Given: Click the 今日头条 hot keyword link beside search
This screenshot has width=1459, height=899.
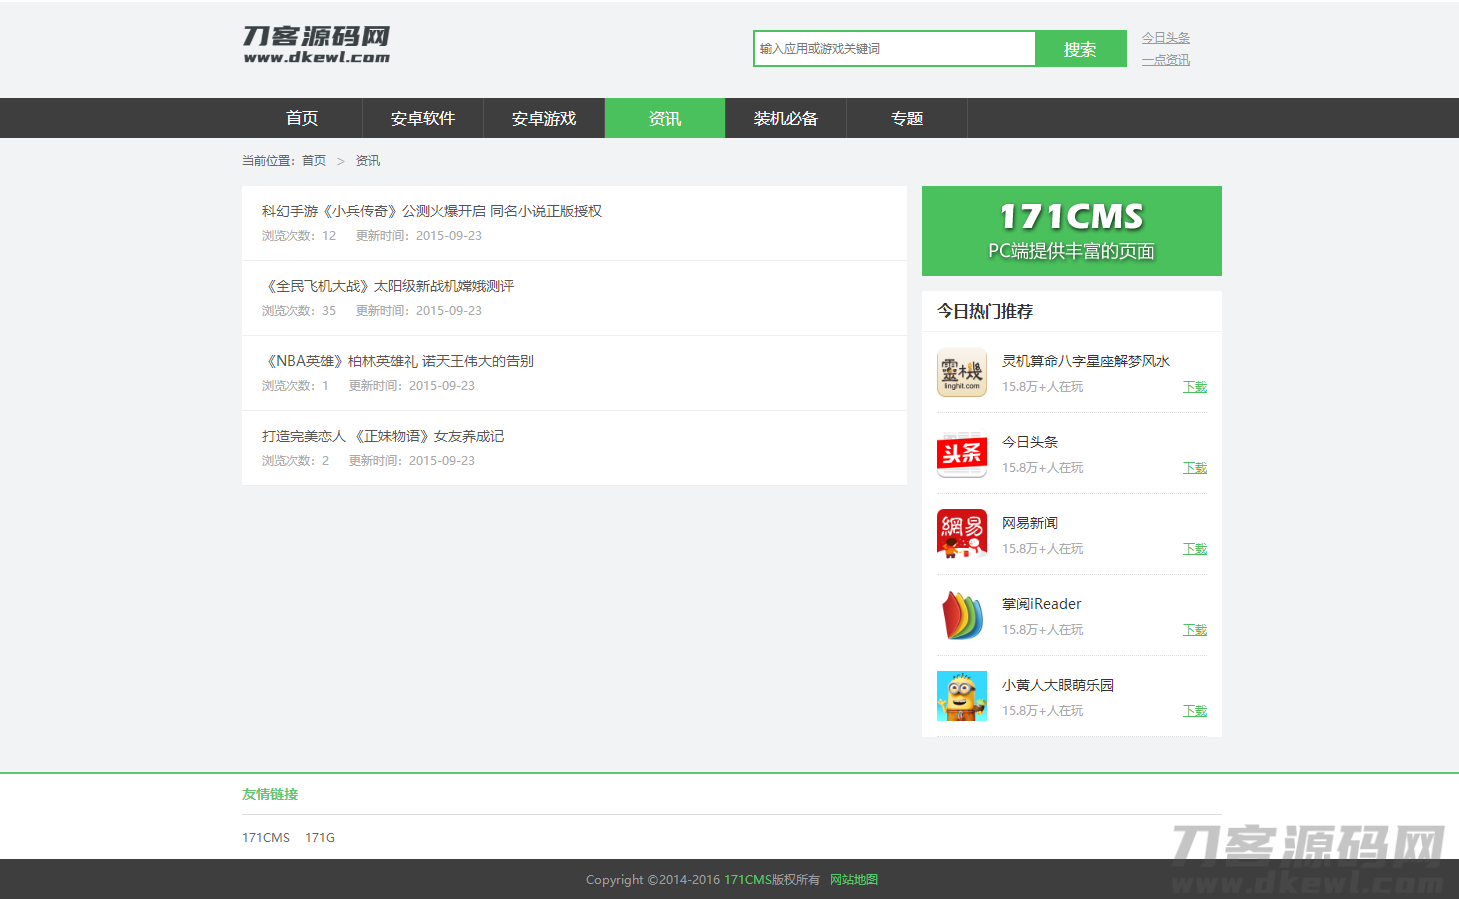Looking at the screenshot, I should (1165, 38).
